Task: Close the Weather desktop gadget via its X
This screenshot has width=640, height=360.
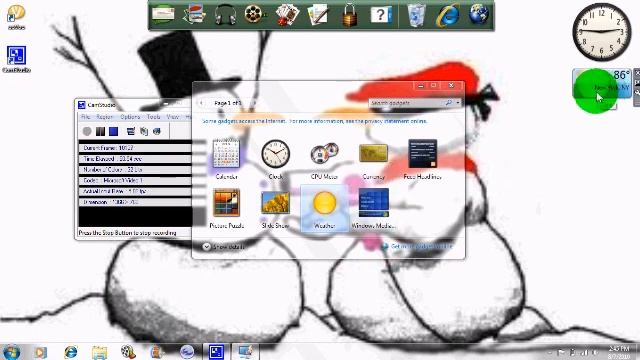Action: coord(637,73)
